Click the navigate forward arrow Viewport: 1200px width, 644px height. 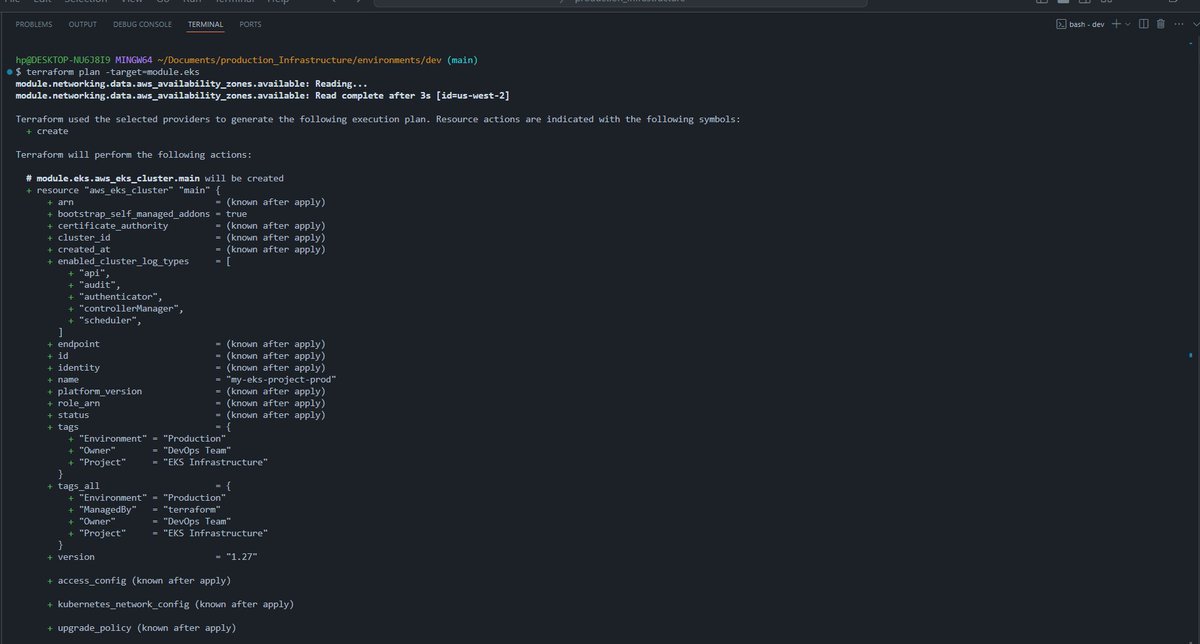point(357,3)
